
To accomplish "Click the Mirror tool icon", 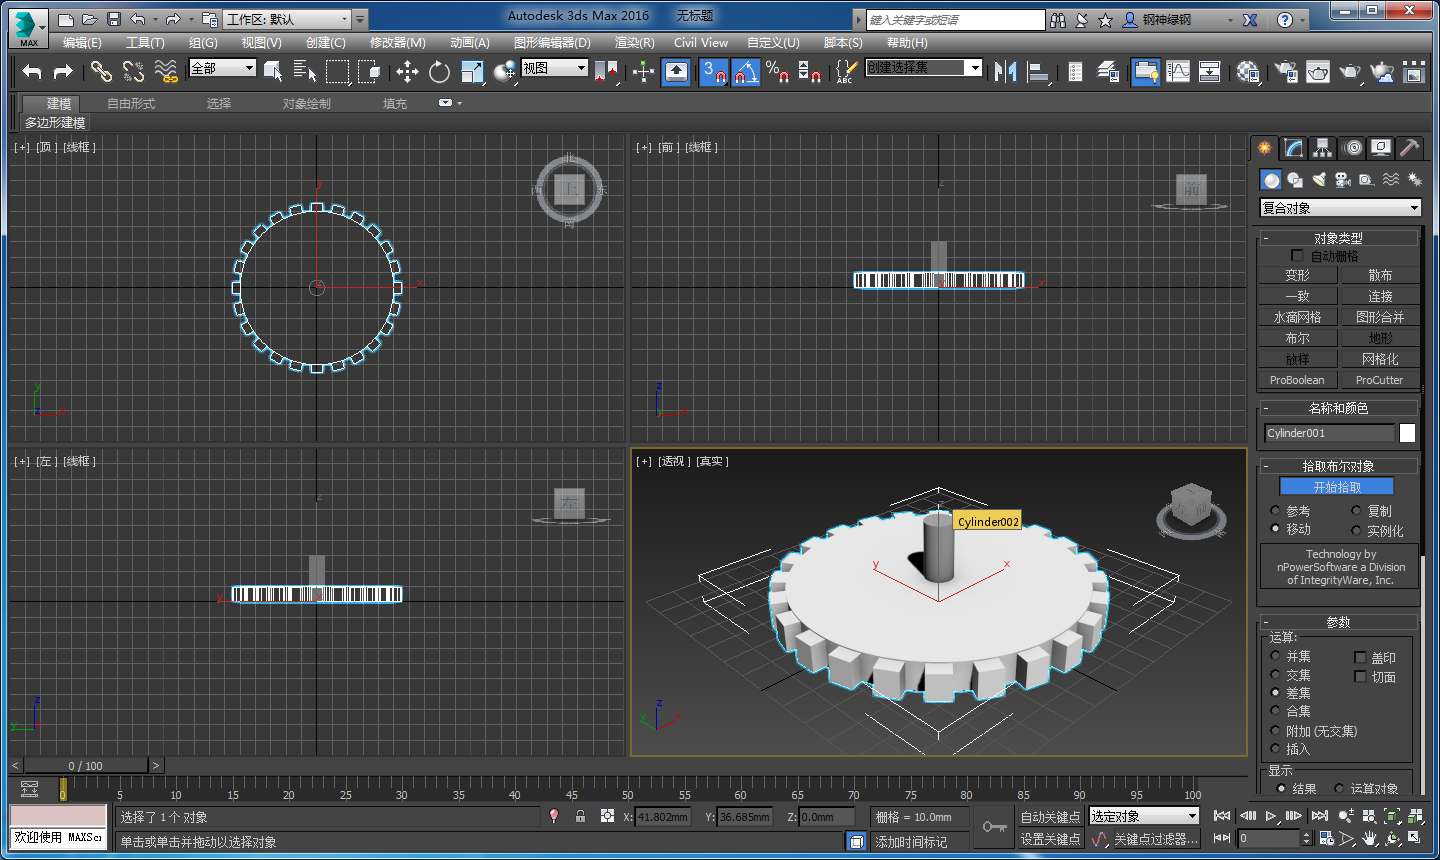I will click(1006, 71).
